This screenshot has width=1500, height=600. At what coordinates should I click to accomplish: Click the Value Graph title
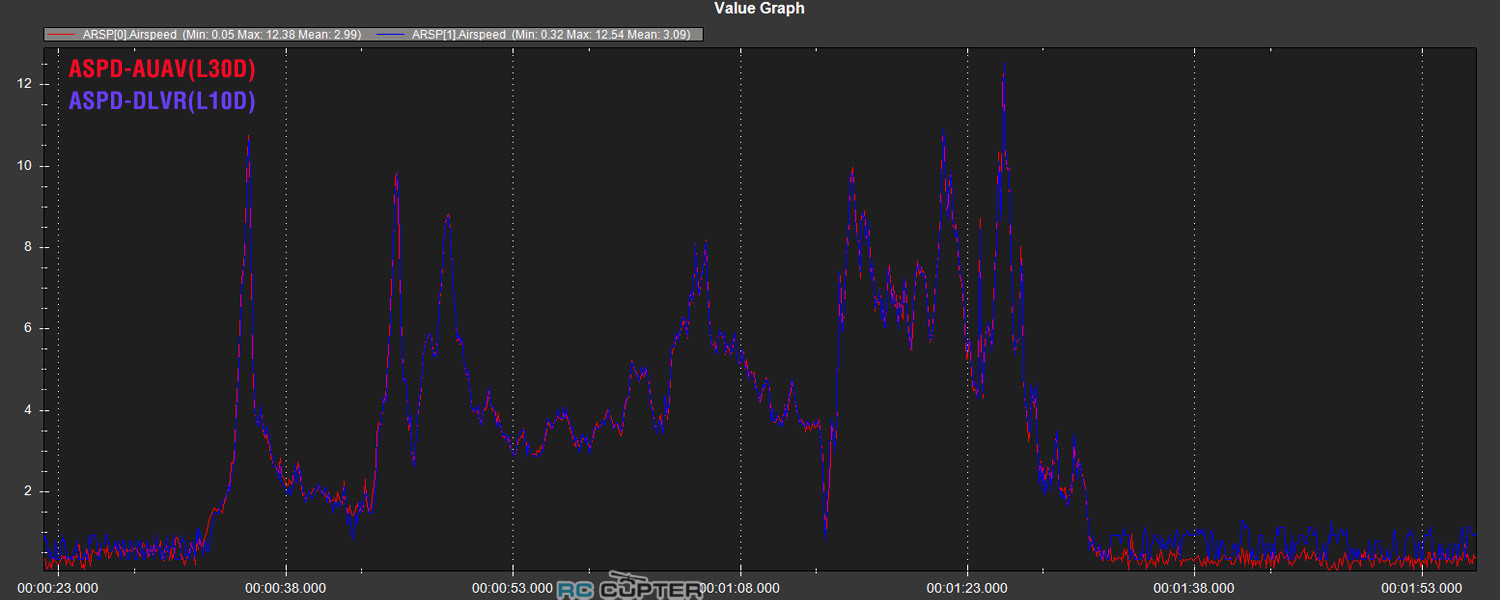[x=759, y=9]
